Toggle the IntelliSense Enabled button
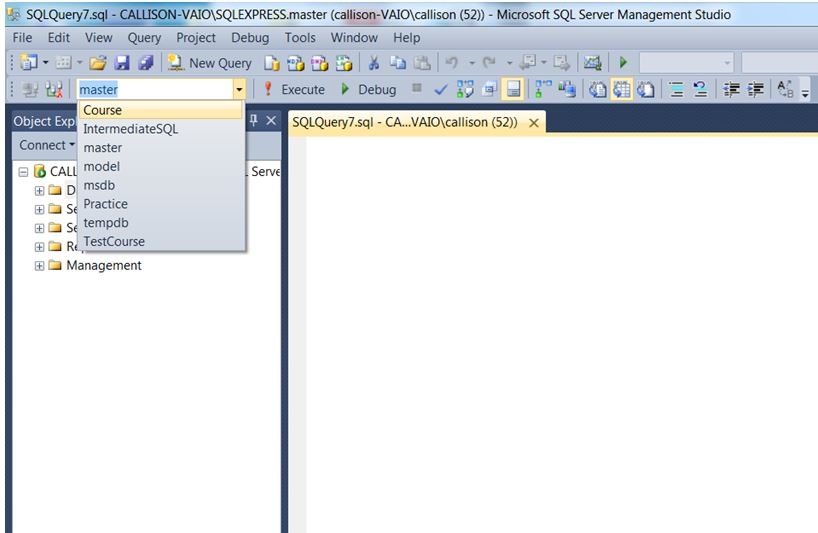Screen dimensions: 818x533 [513, 89]
